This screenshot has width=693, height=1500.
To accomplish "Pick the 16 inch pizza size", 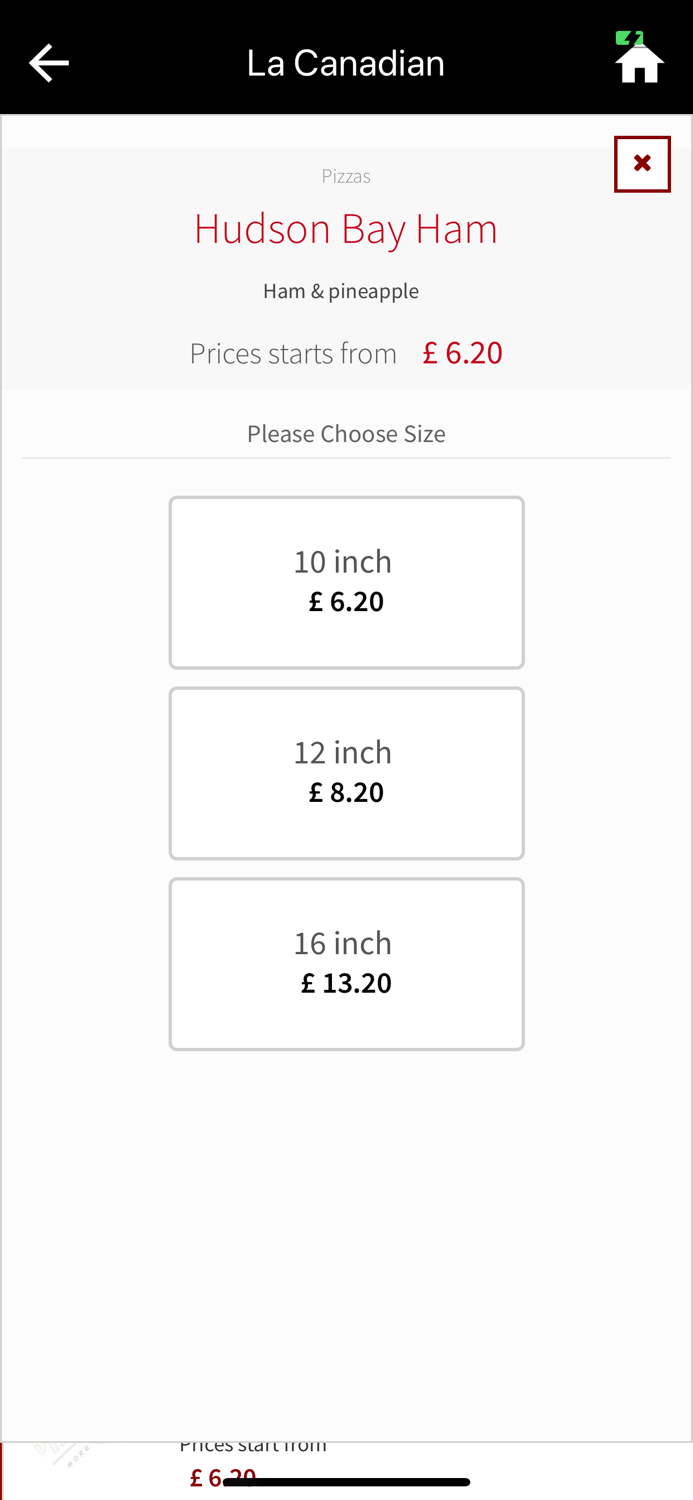I will coord(346,964).
